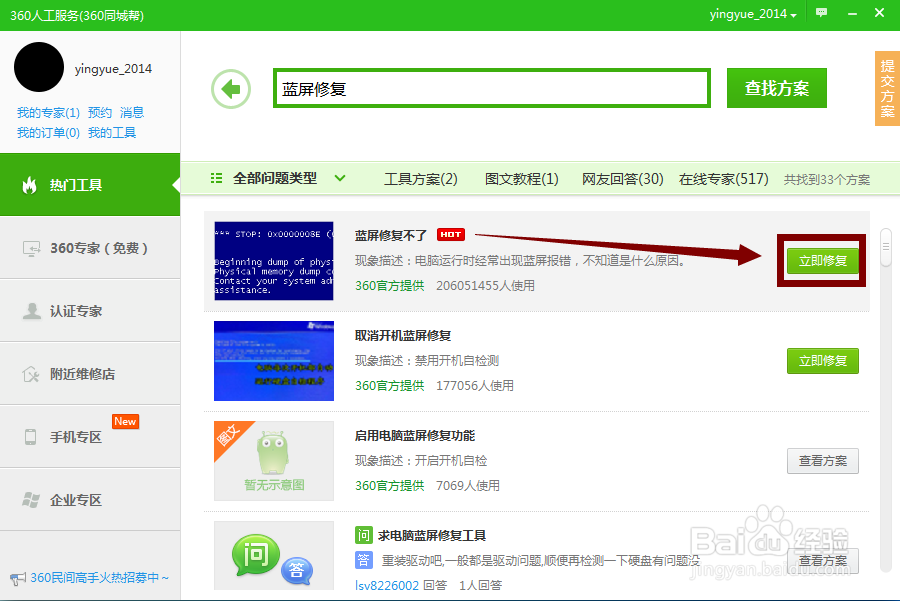Image resolution: width=900 pixels, height=601 pixels.
Task: Click the 蓝屏修复不了 title
Action: [x=391, y=235]
